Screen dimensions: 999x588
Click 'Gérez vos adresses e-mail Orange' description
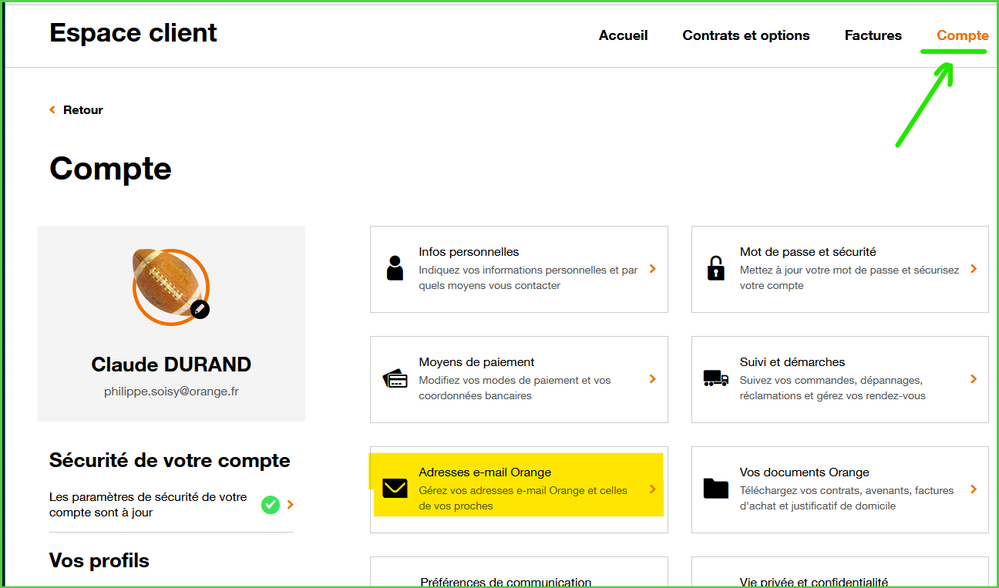(523, 498)
